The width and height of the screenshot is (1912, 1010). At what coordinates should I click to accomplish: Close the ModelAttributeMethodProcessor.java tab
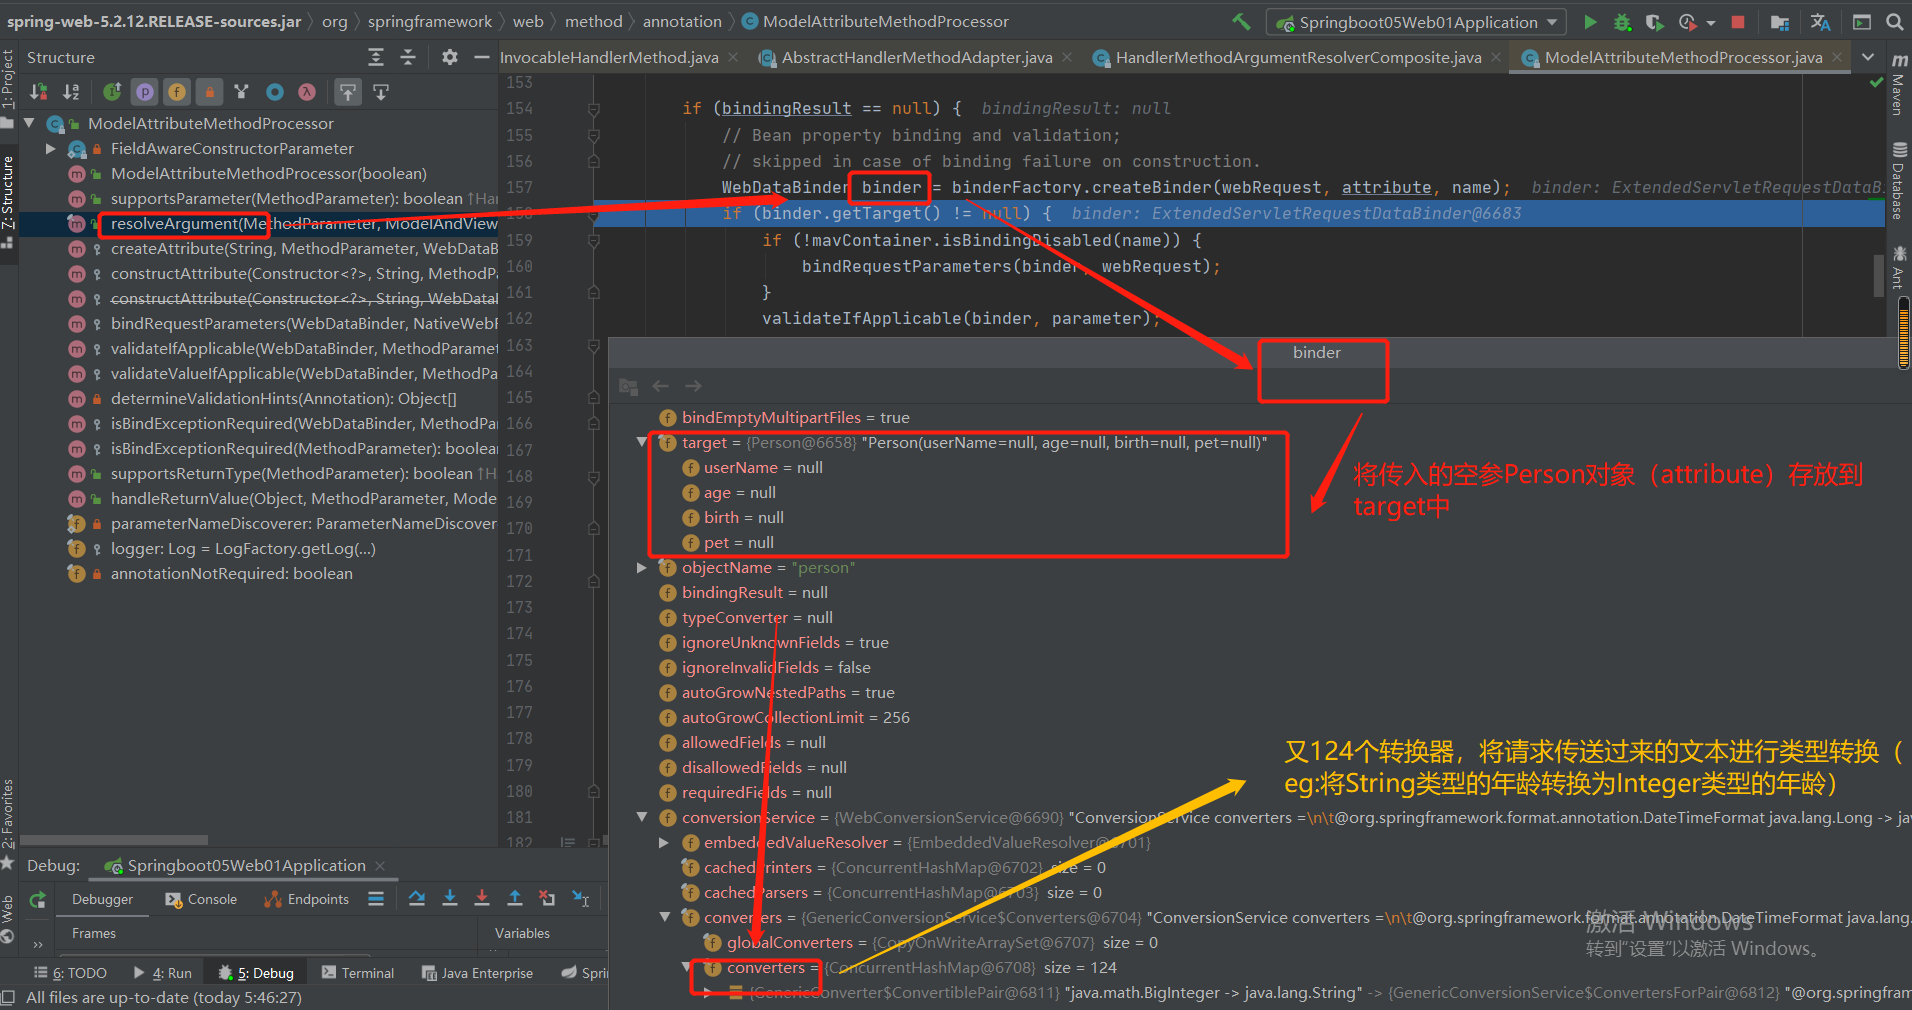1837,57
